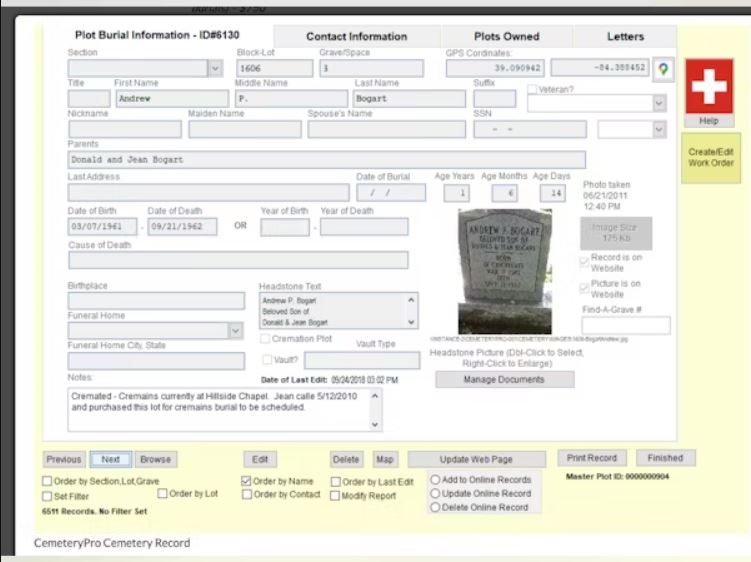Click Notes box scroll down arrow

pyautogui.click(x=375, y=424)
